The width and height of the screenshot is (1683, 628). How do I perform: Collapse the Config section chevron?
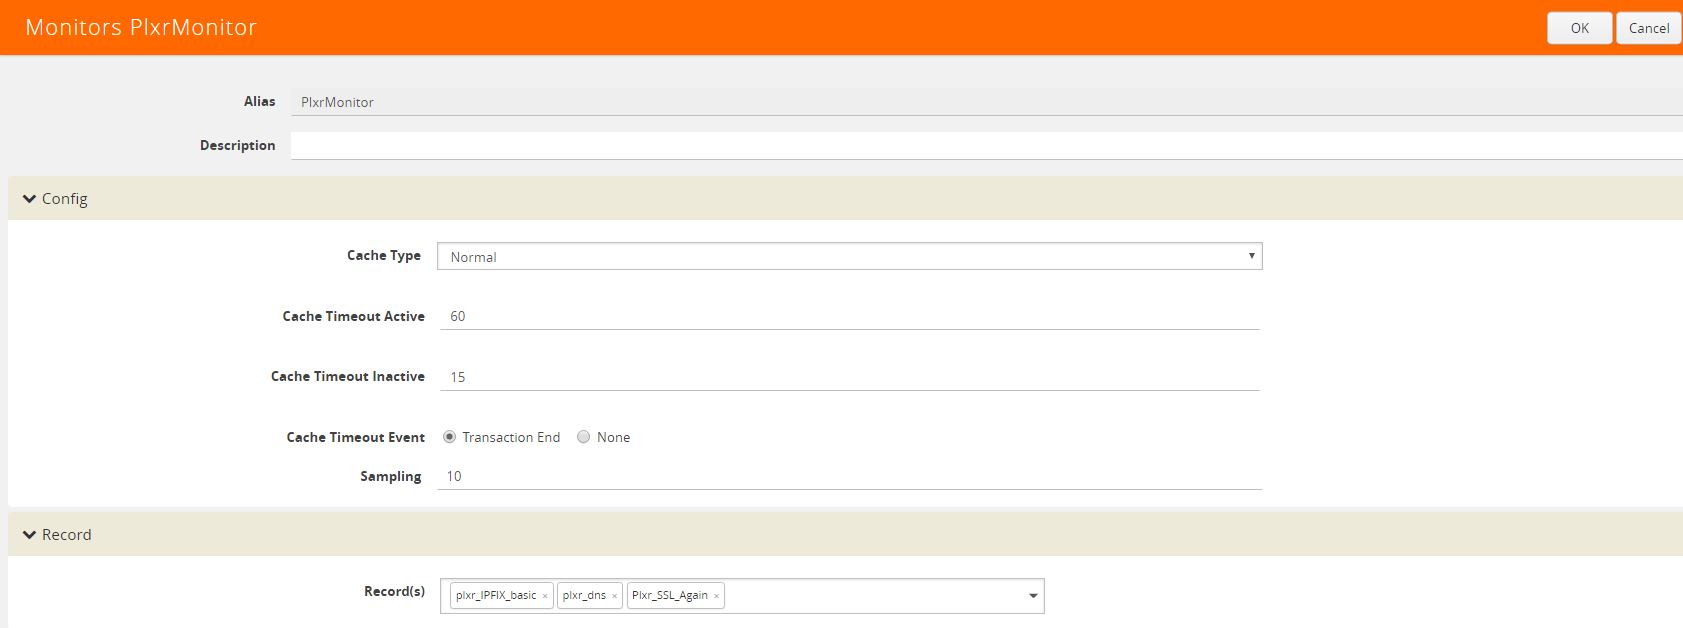(x=29, y=199)
